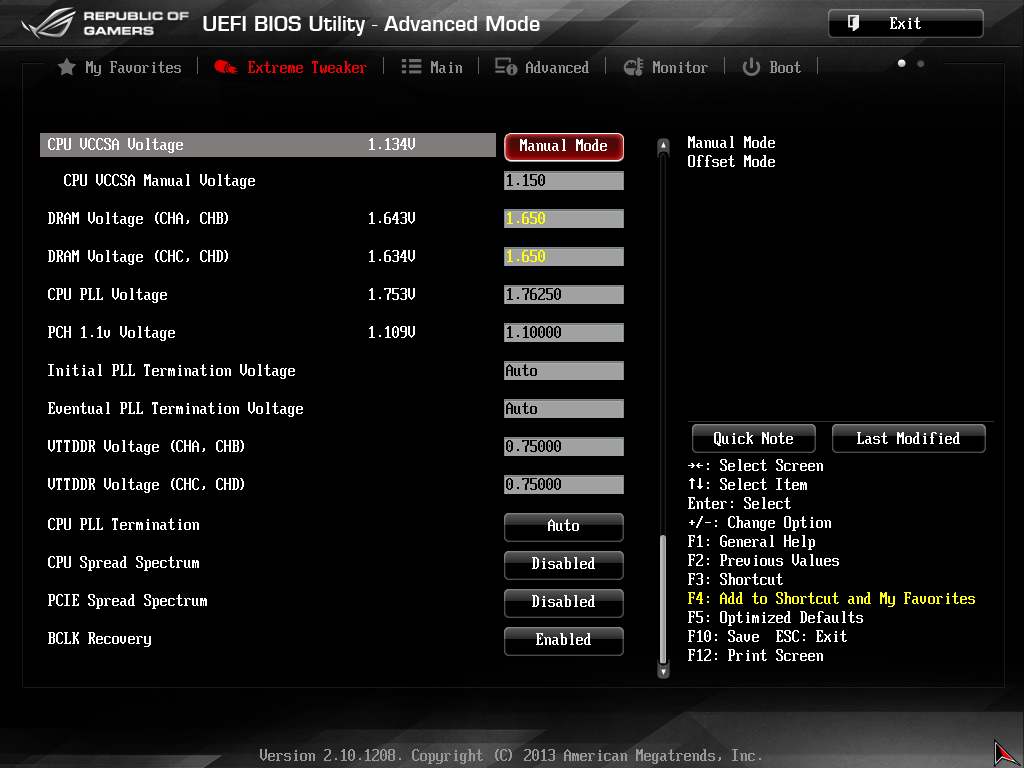Screen dimensions: 1024x768
Task: Edit DRAM Voltage (CHC, CHD) value field
Action: coord(564,257)
